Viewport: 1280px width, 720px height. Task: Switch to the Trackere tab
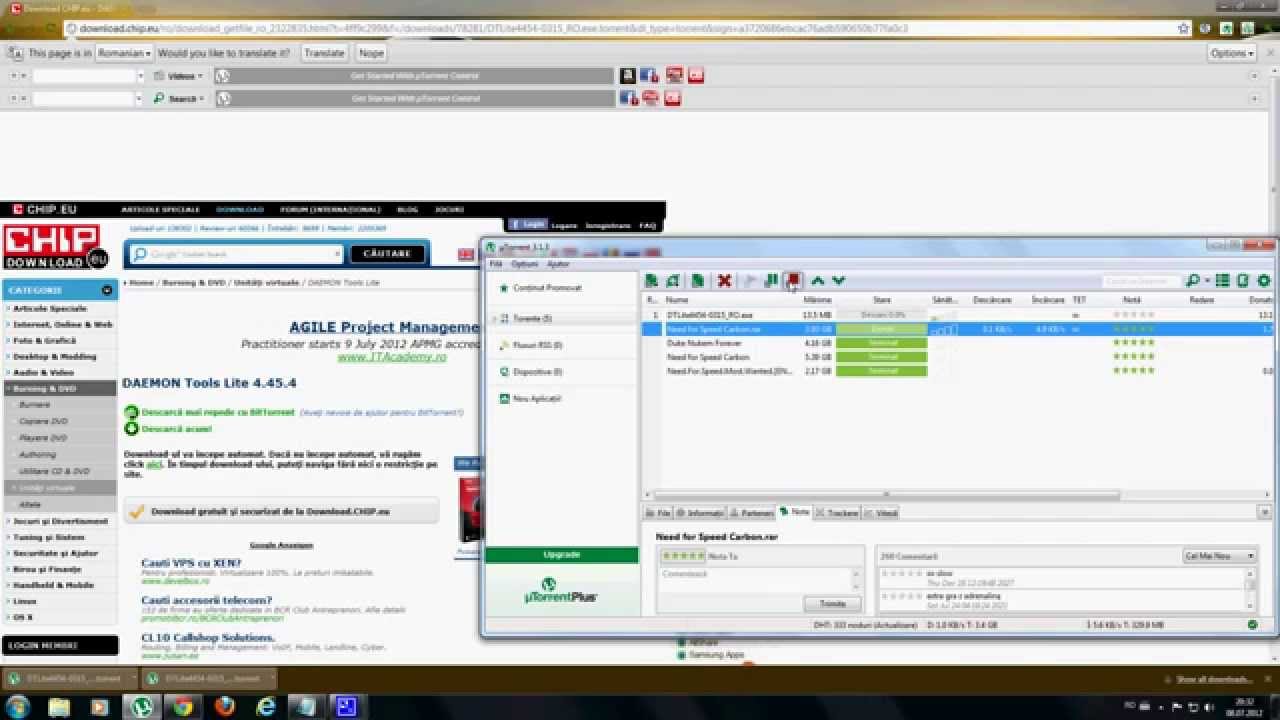(x=837, y=513)
